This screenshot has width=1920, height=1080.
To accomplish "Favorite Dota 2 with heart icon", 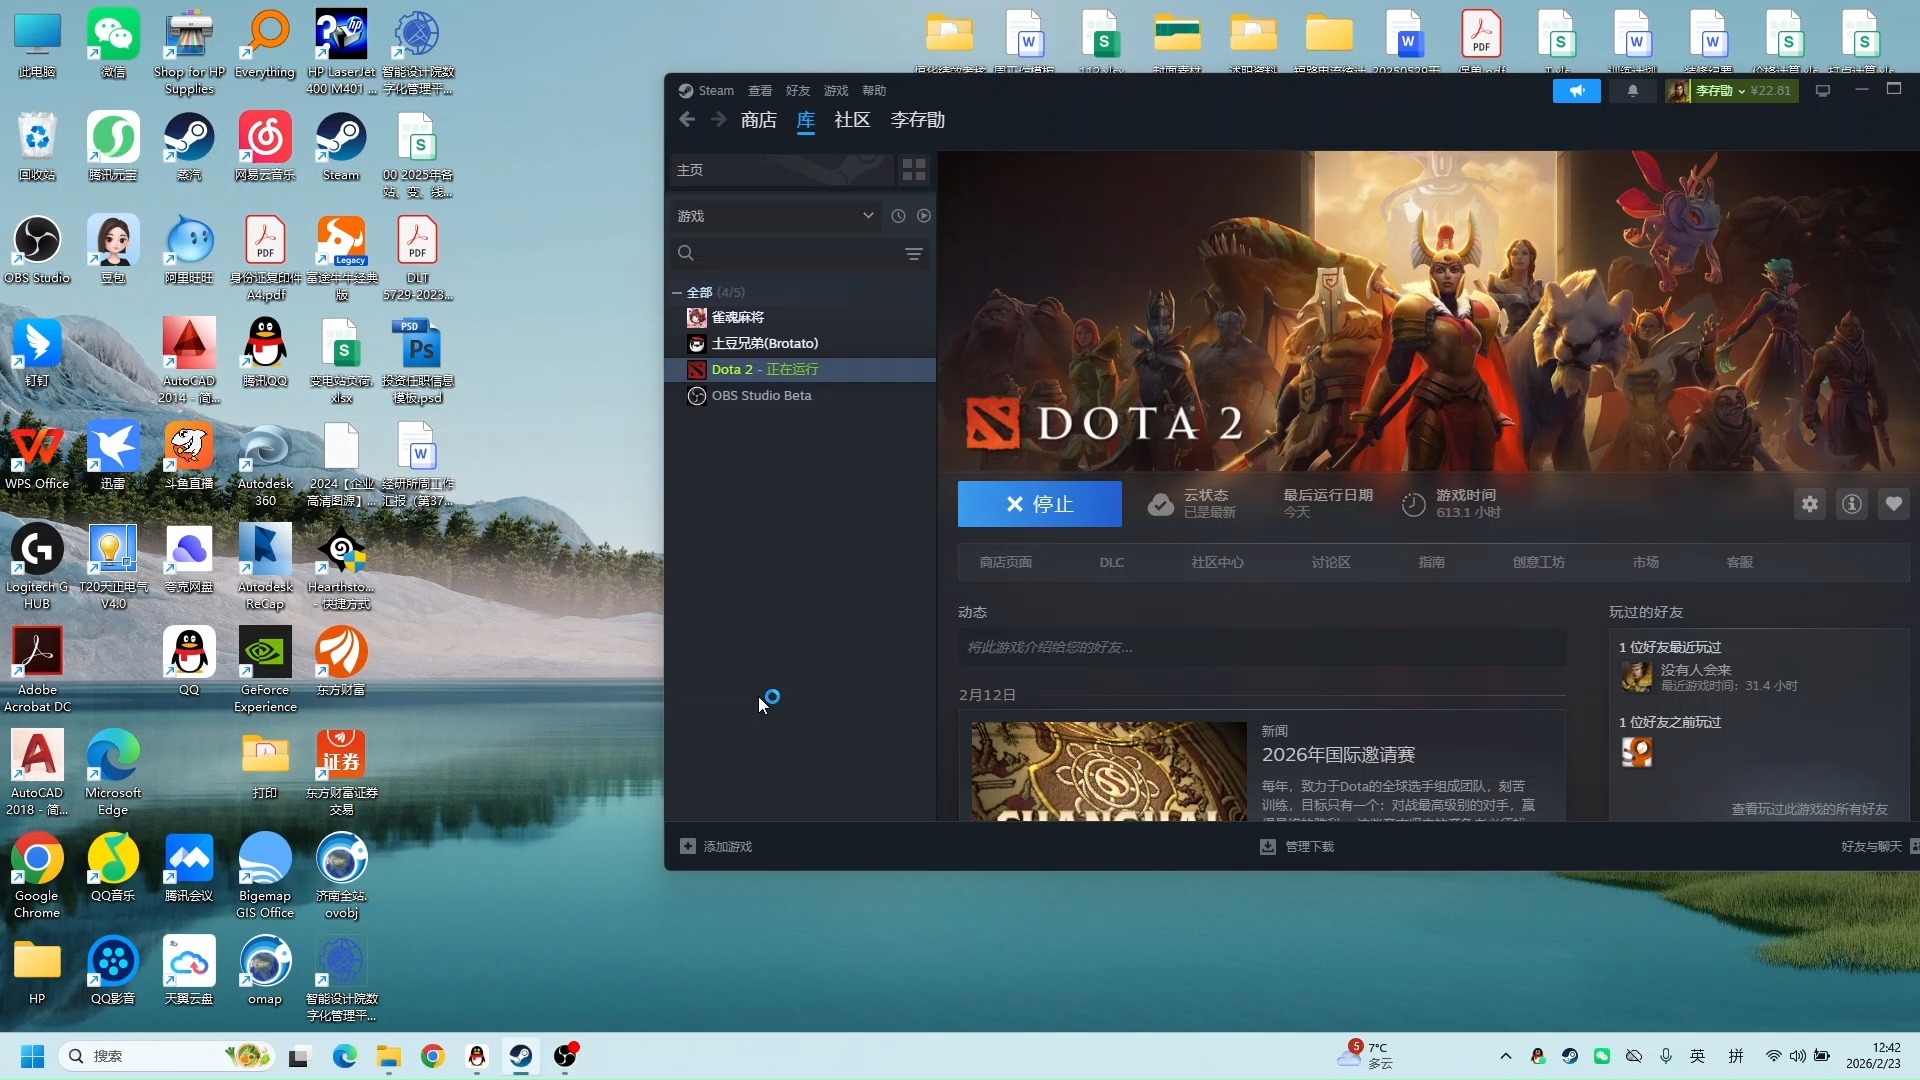I will click(x=1894, y=504).
